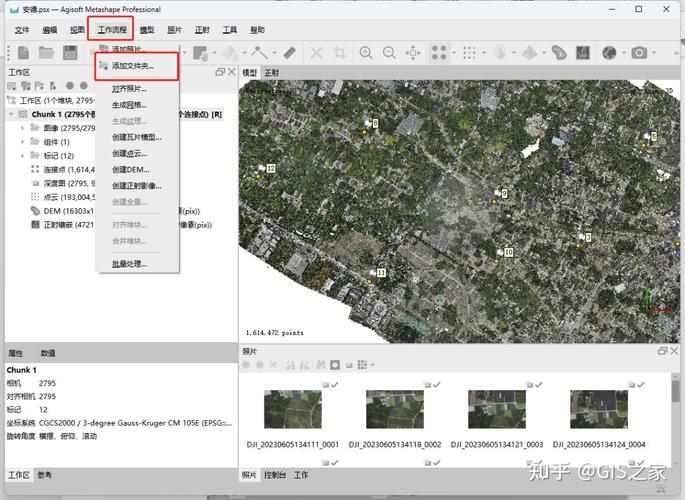Open the 文件 menu
This screenshot has height=500, width=685.
click(x=22, y=30)
